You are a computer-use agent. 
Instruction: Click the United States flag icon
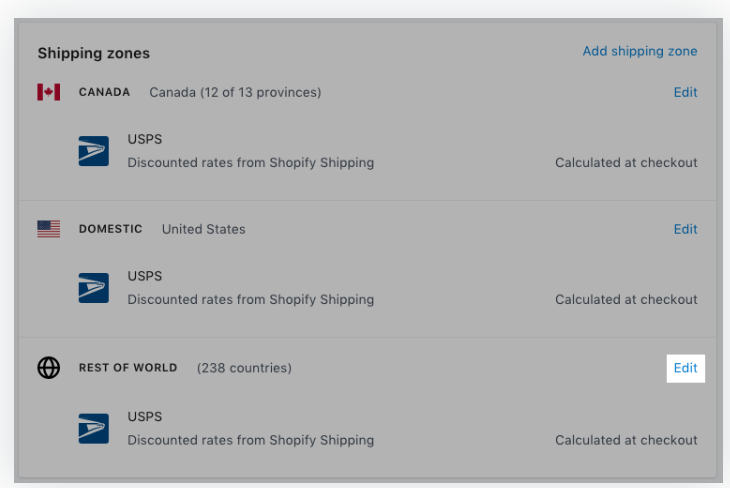click(48, 229)
